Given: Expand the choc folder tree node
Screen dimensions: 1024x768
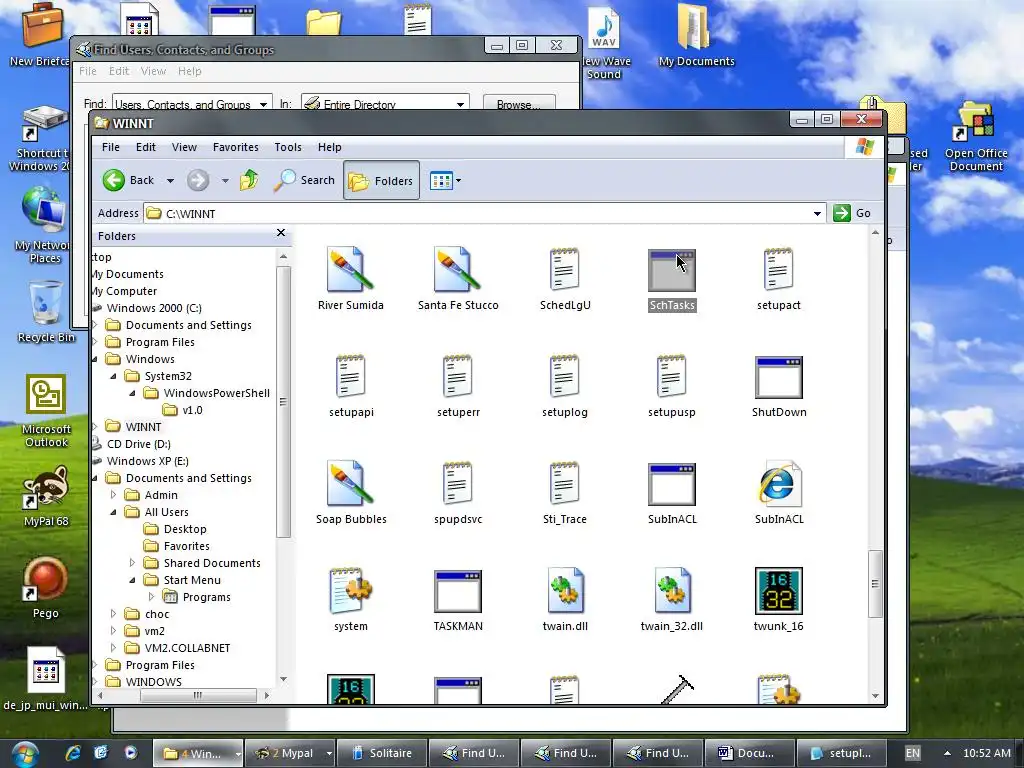Looking at the screenshot, I should point(114,614).
